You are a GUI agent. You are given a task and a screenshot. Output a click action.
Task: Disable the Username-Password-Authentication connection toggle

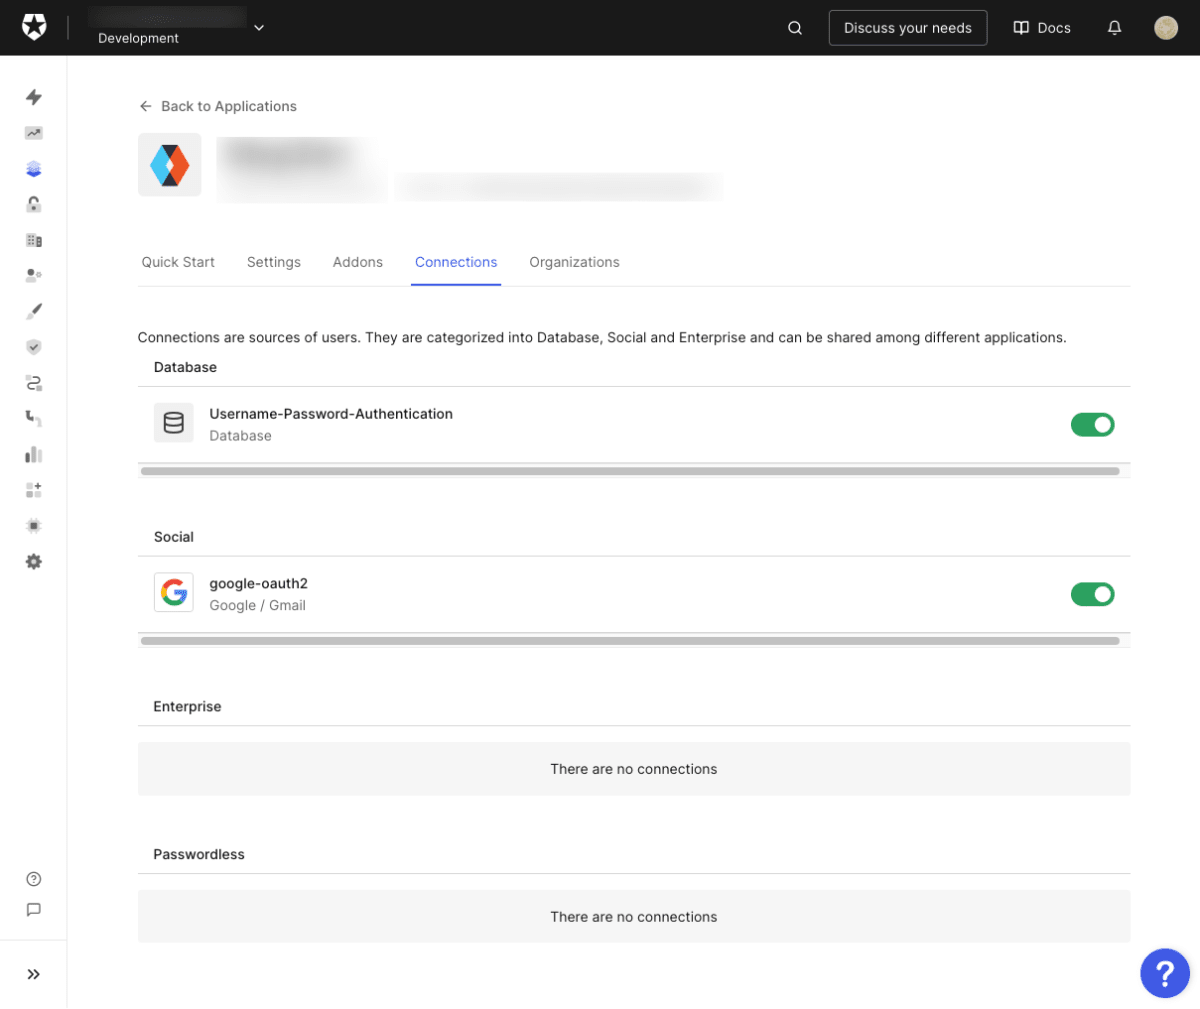click(1093, 425)
